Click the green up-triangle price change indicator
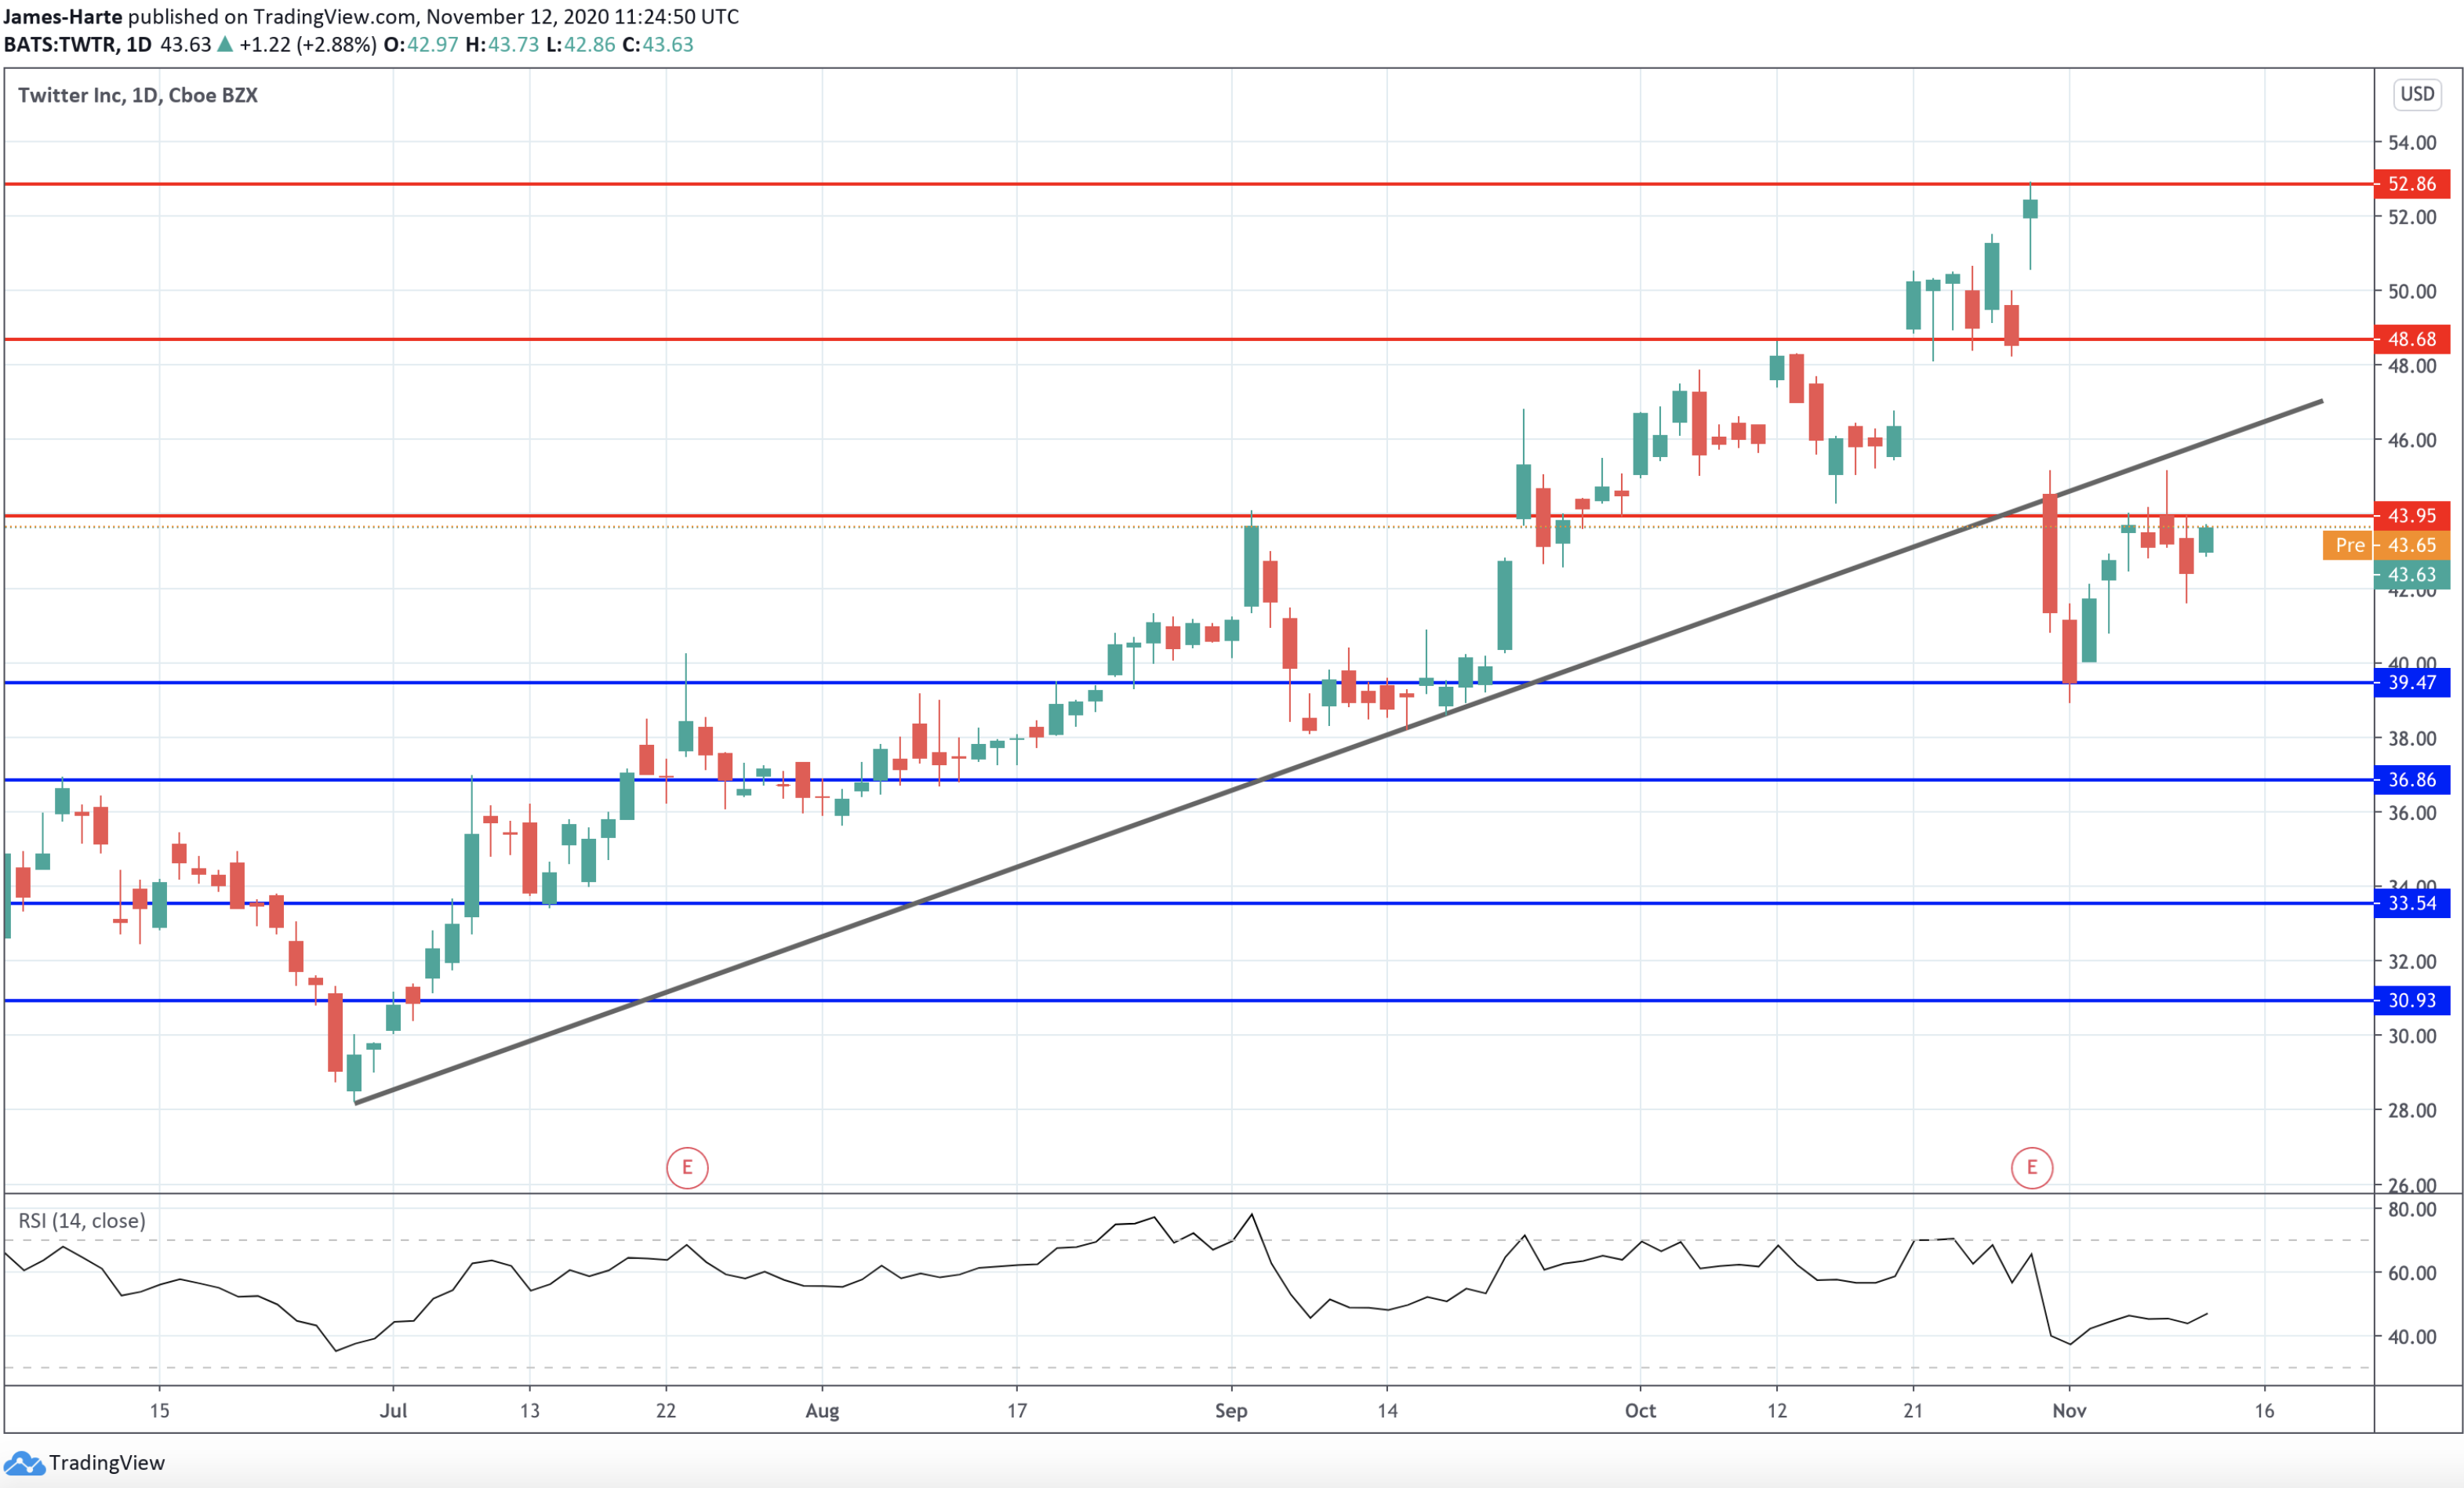Image resolution: width=2464 pixels, height=1488 pixels. 225,44
